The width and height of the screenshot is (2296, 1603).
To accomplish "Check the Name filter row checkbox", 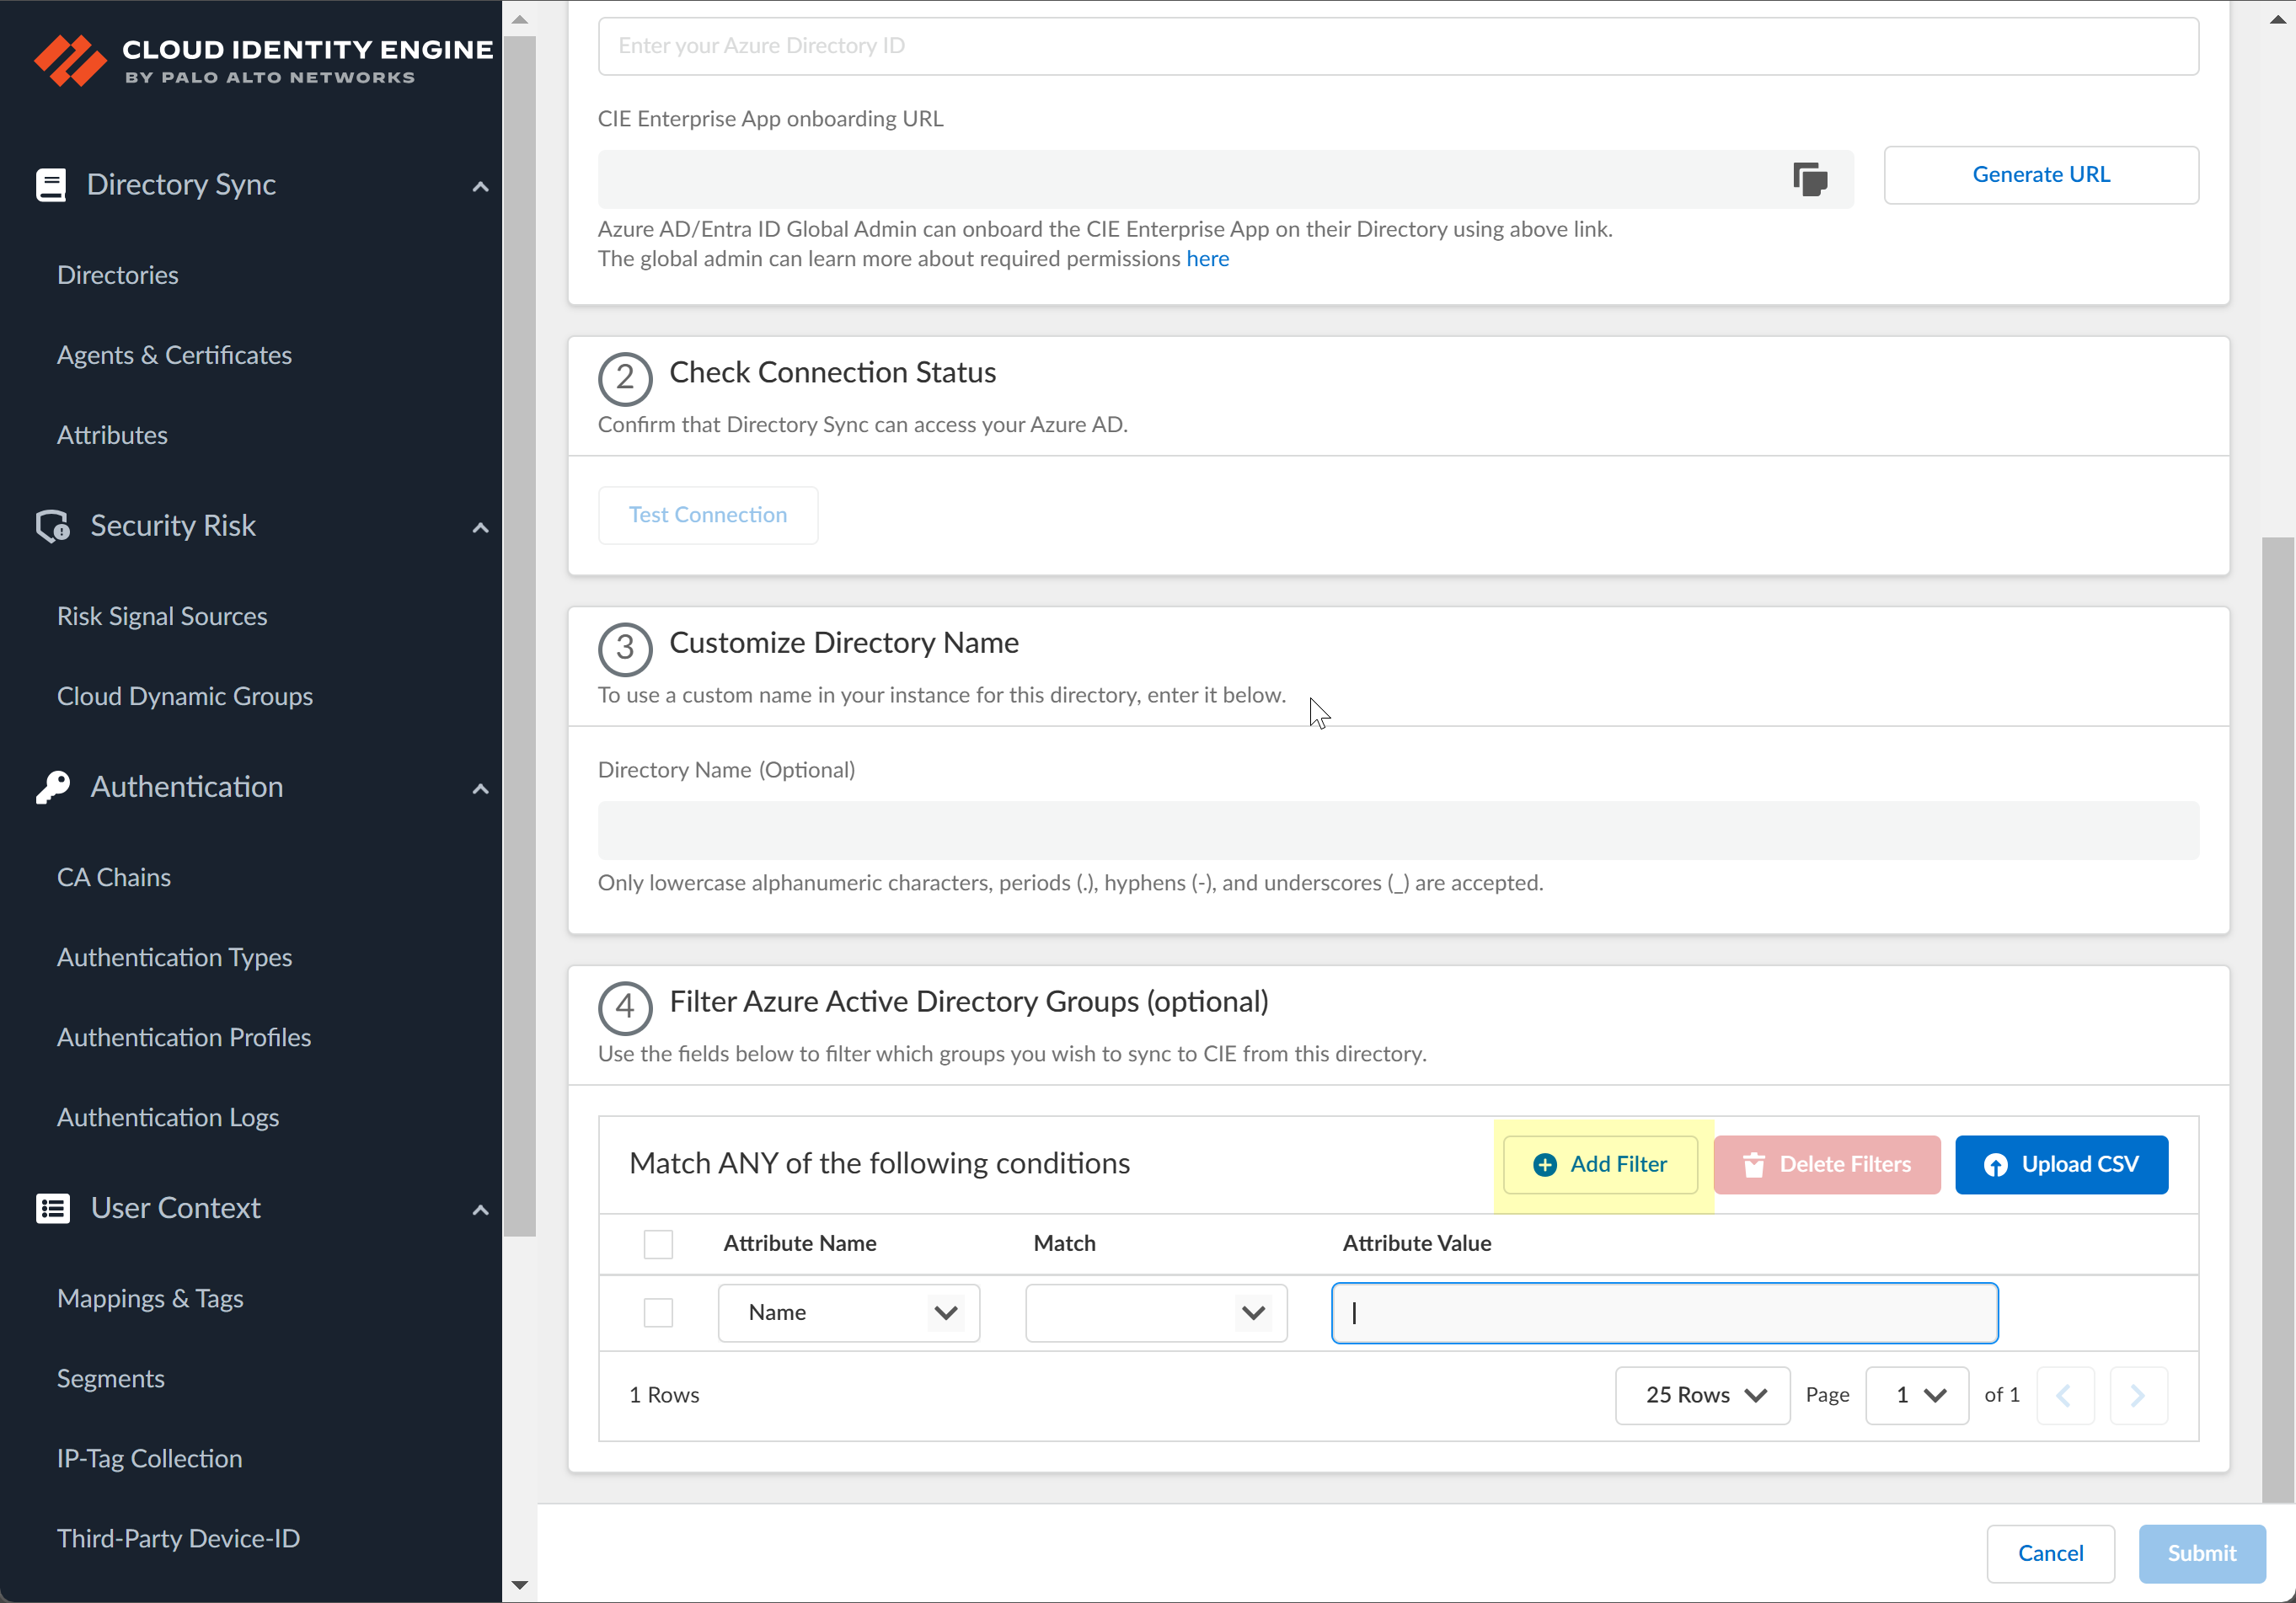I will pyautogui.click(x=658, y=1312).
